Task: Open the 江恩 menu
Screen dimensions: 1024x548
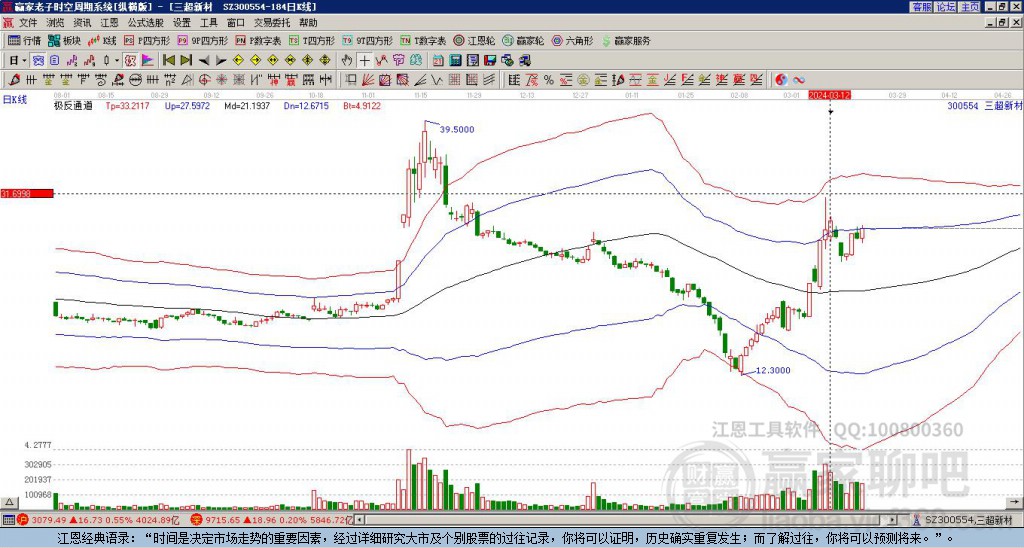Action: (x=110, y=23)
